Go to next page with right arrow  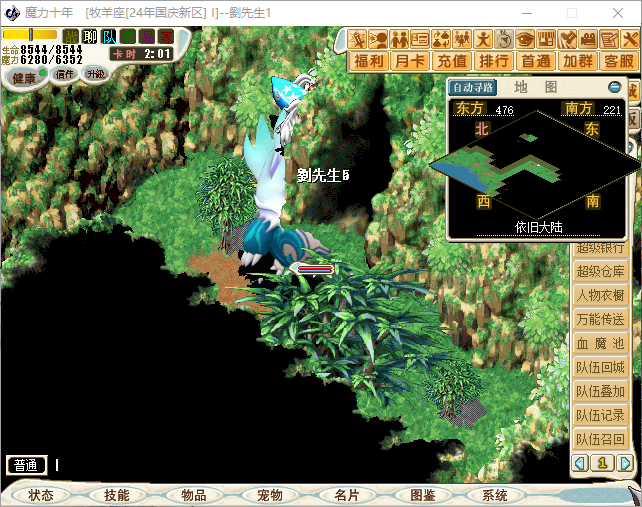click(625, 463)
